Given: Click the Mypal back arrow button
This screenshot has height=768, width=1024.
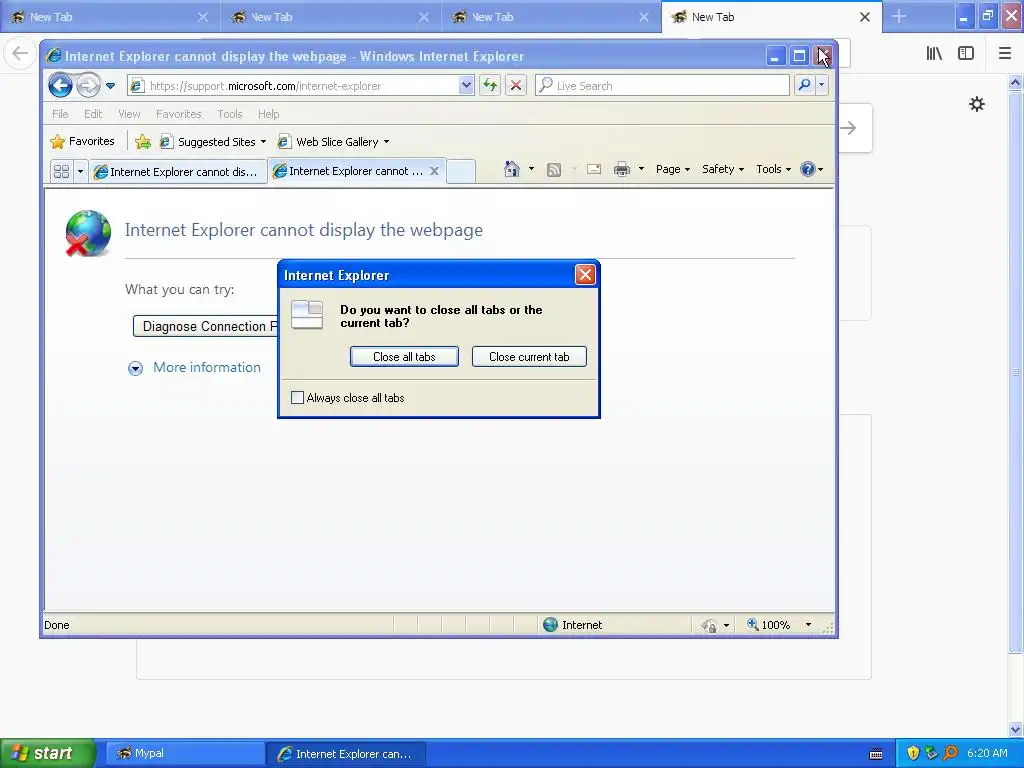Looking at the screenshot, I should [20, 53].
